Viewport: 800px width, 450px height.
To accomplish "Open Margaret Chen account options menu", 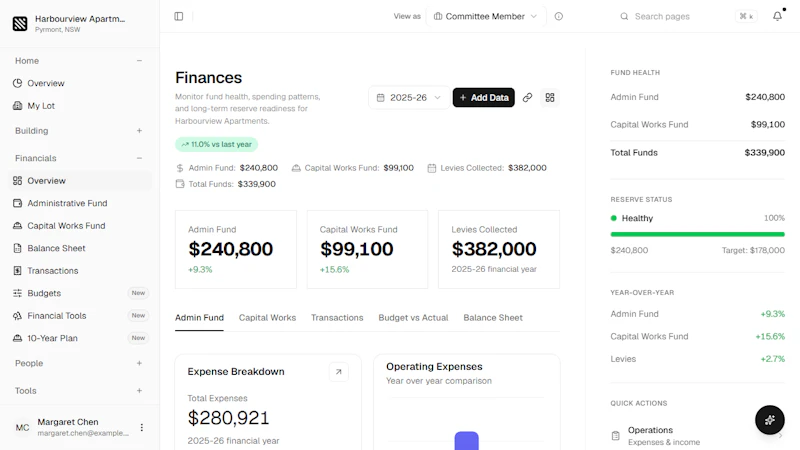I will point(142,428).
